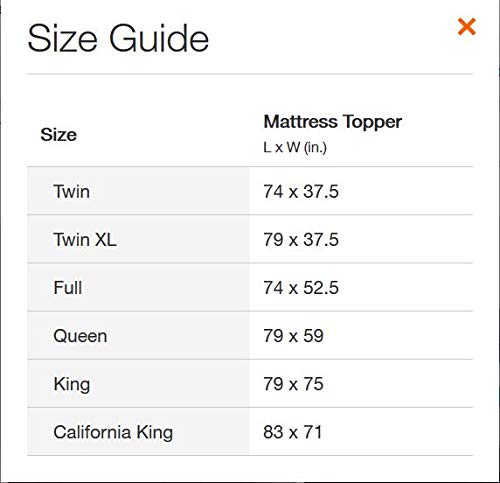Select the Size column header
The width and height of the screenshot is (500, 483).
pyautogui.click(x=58, y=135)
